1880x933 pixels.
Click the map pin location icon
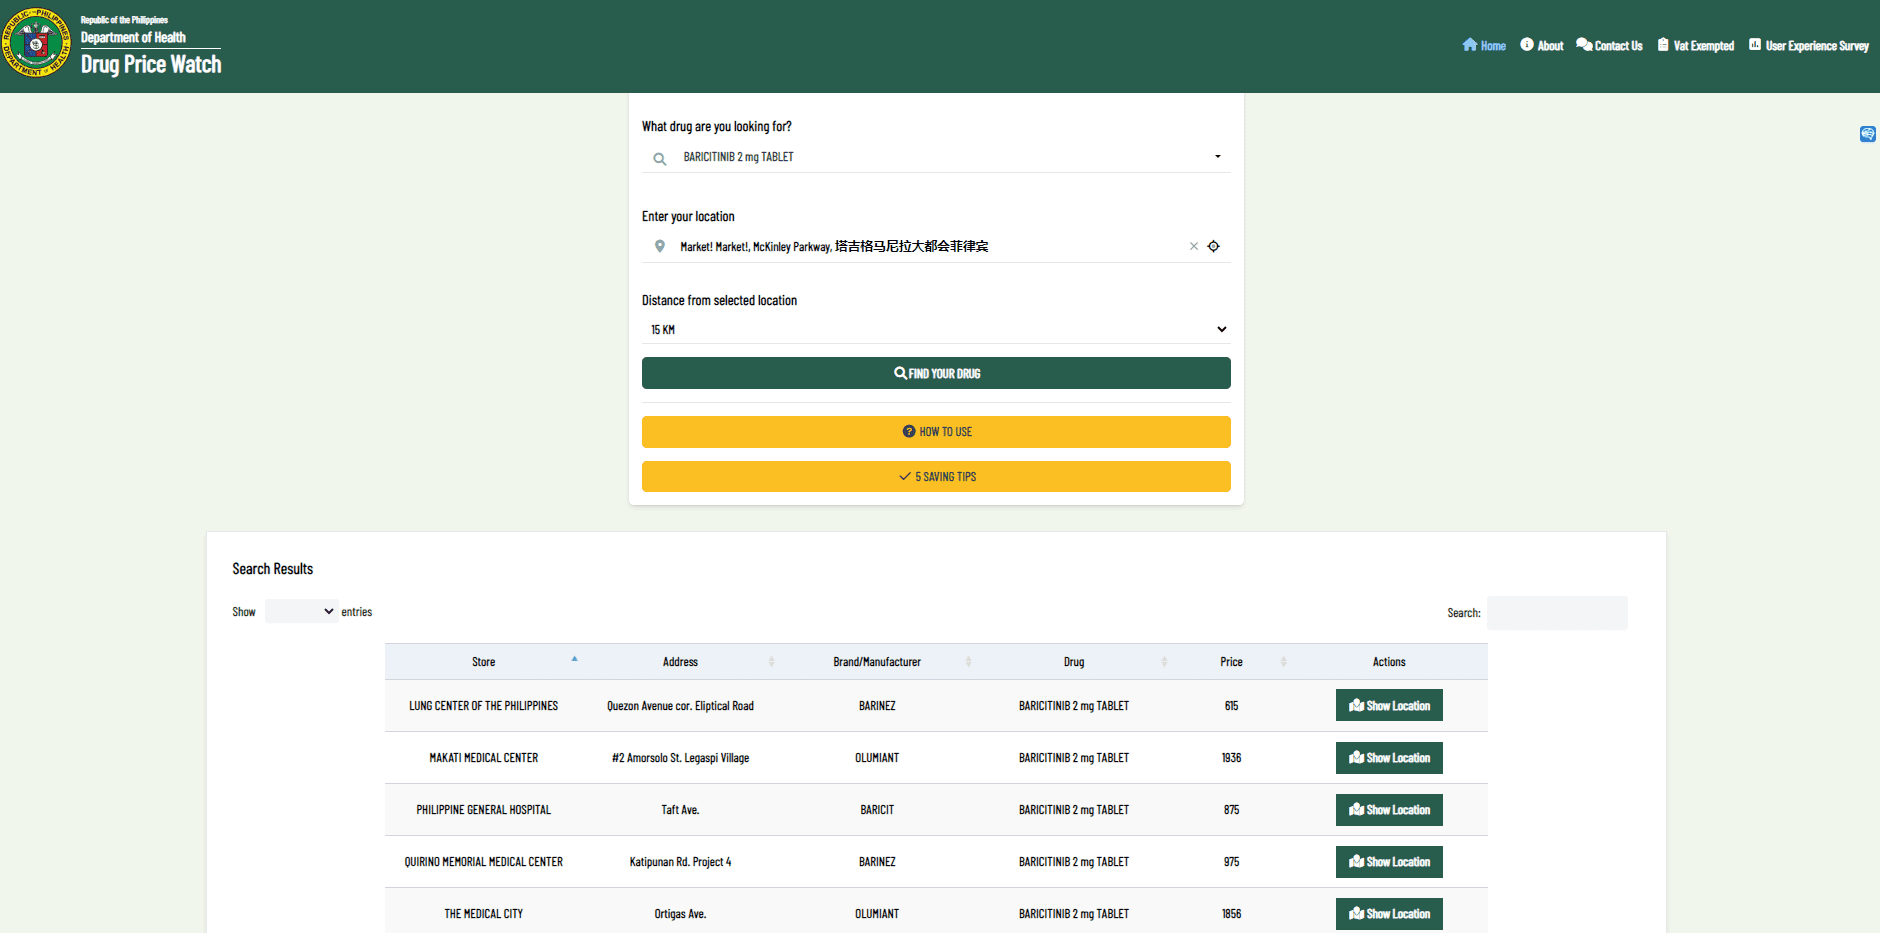(x=660, y=246)
